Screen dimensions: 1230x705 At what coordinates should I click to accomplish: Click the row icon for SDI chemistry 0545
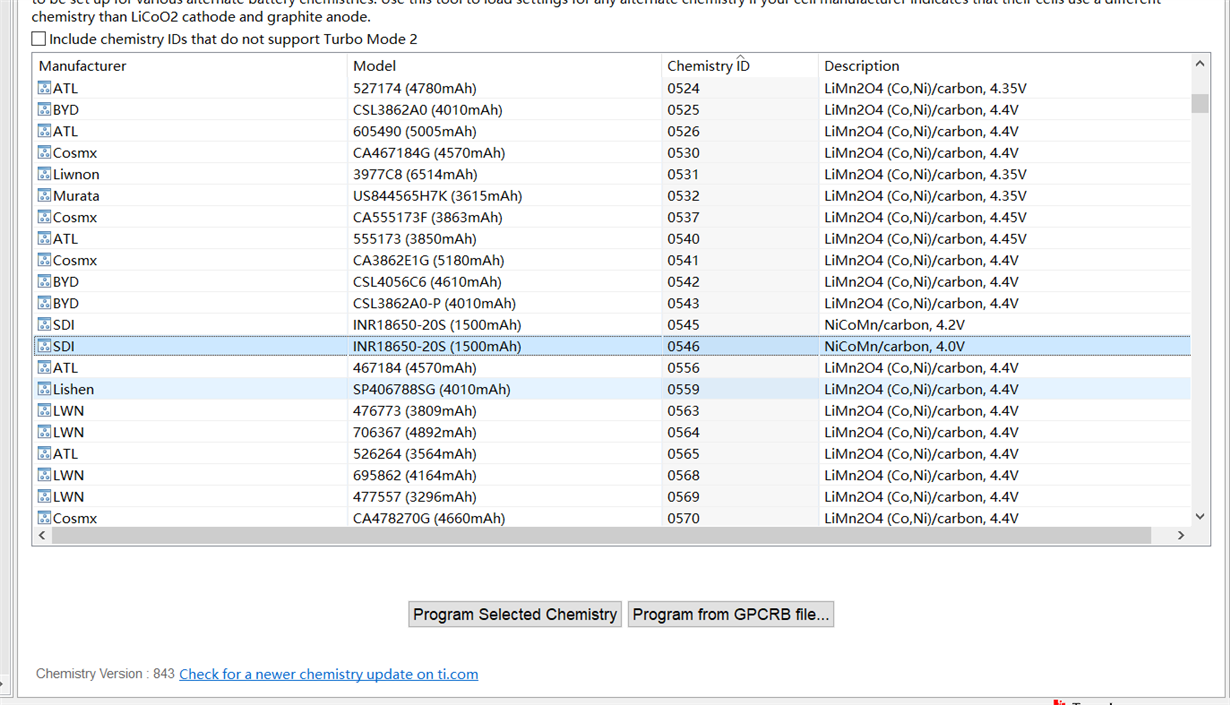click(x=44, y=325)
